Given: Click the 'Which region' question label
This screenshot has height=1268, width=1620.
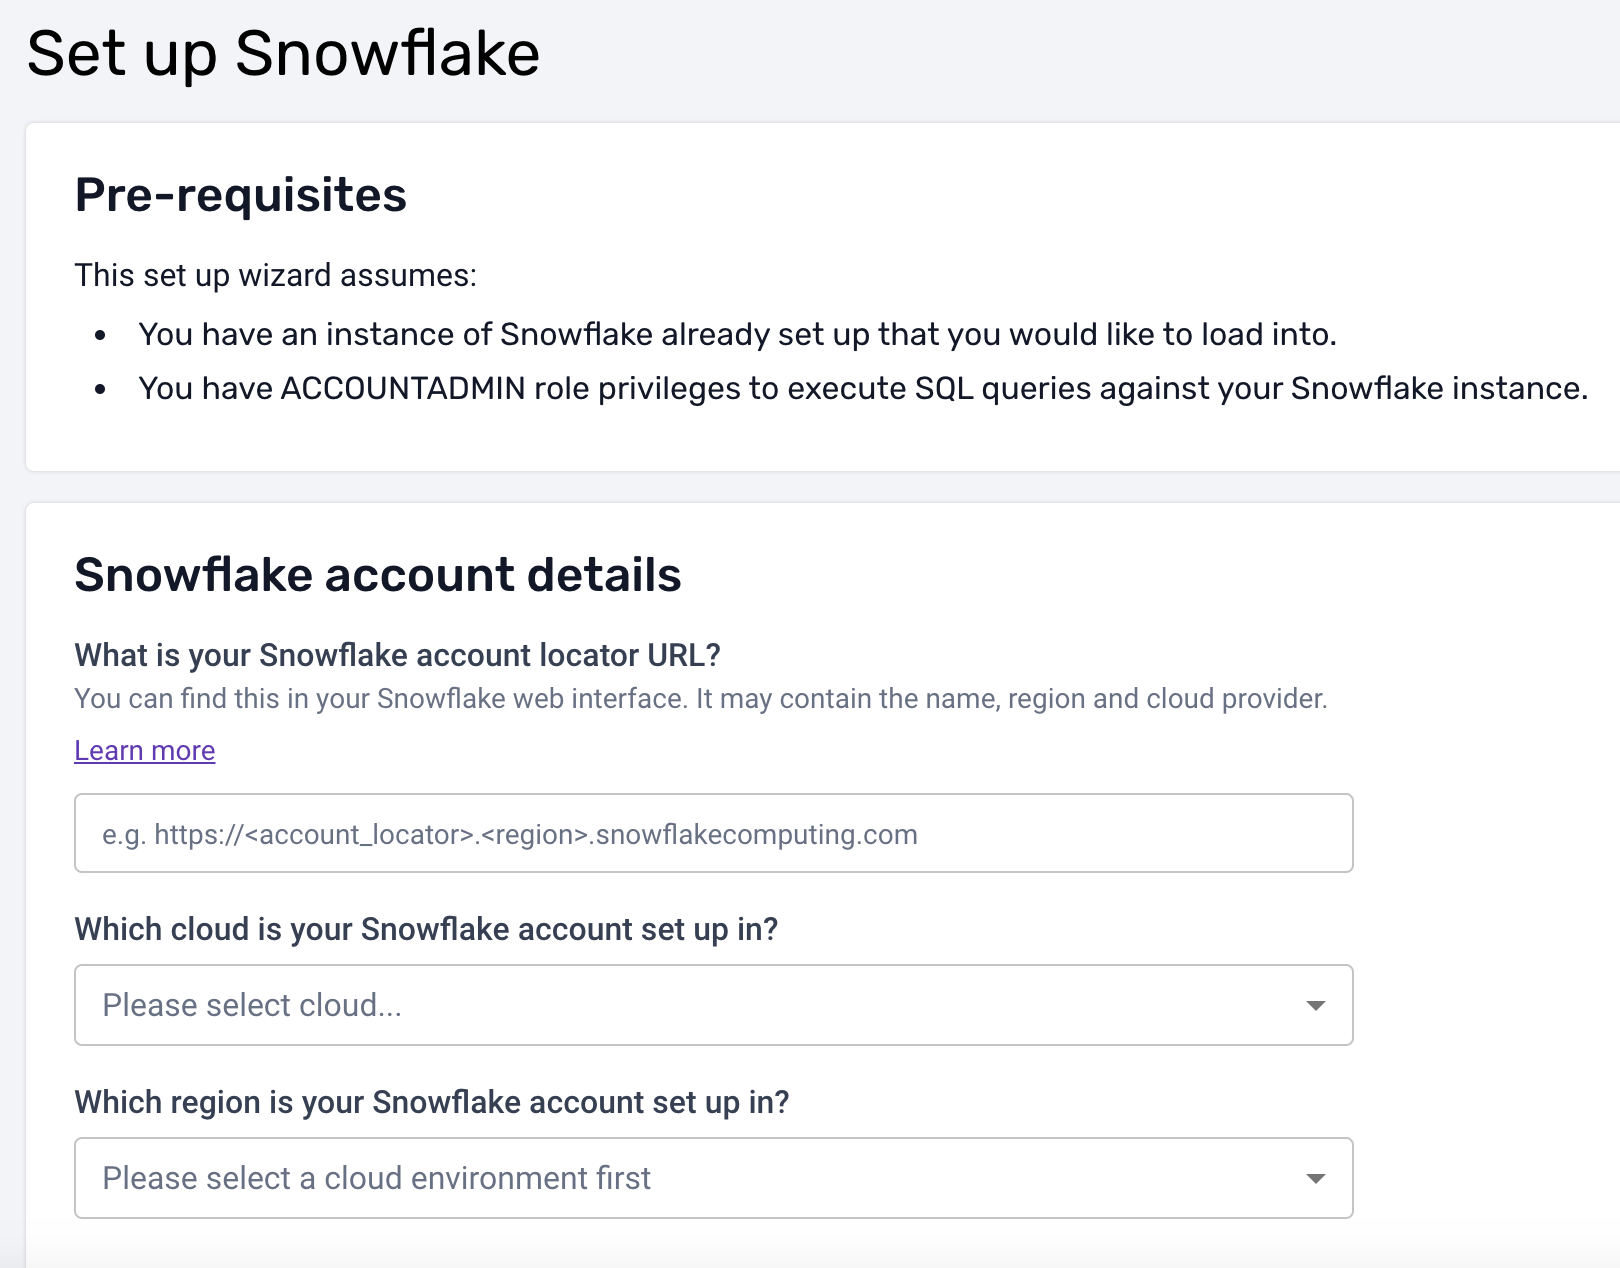Looking at the screenshot, I should pyautogui.click(x=432, y=1102).
